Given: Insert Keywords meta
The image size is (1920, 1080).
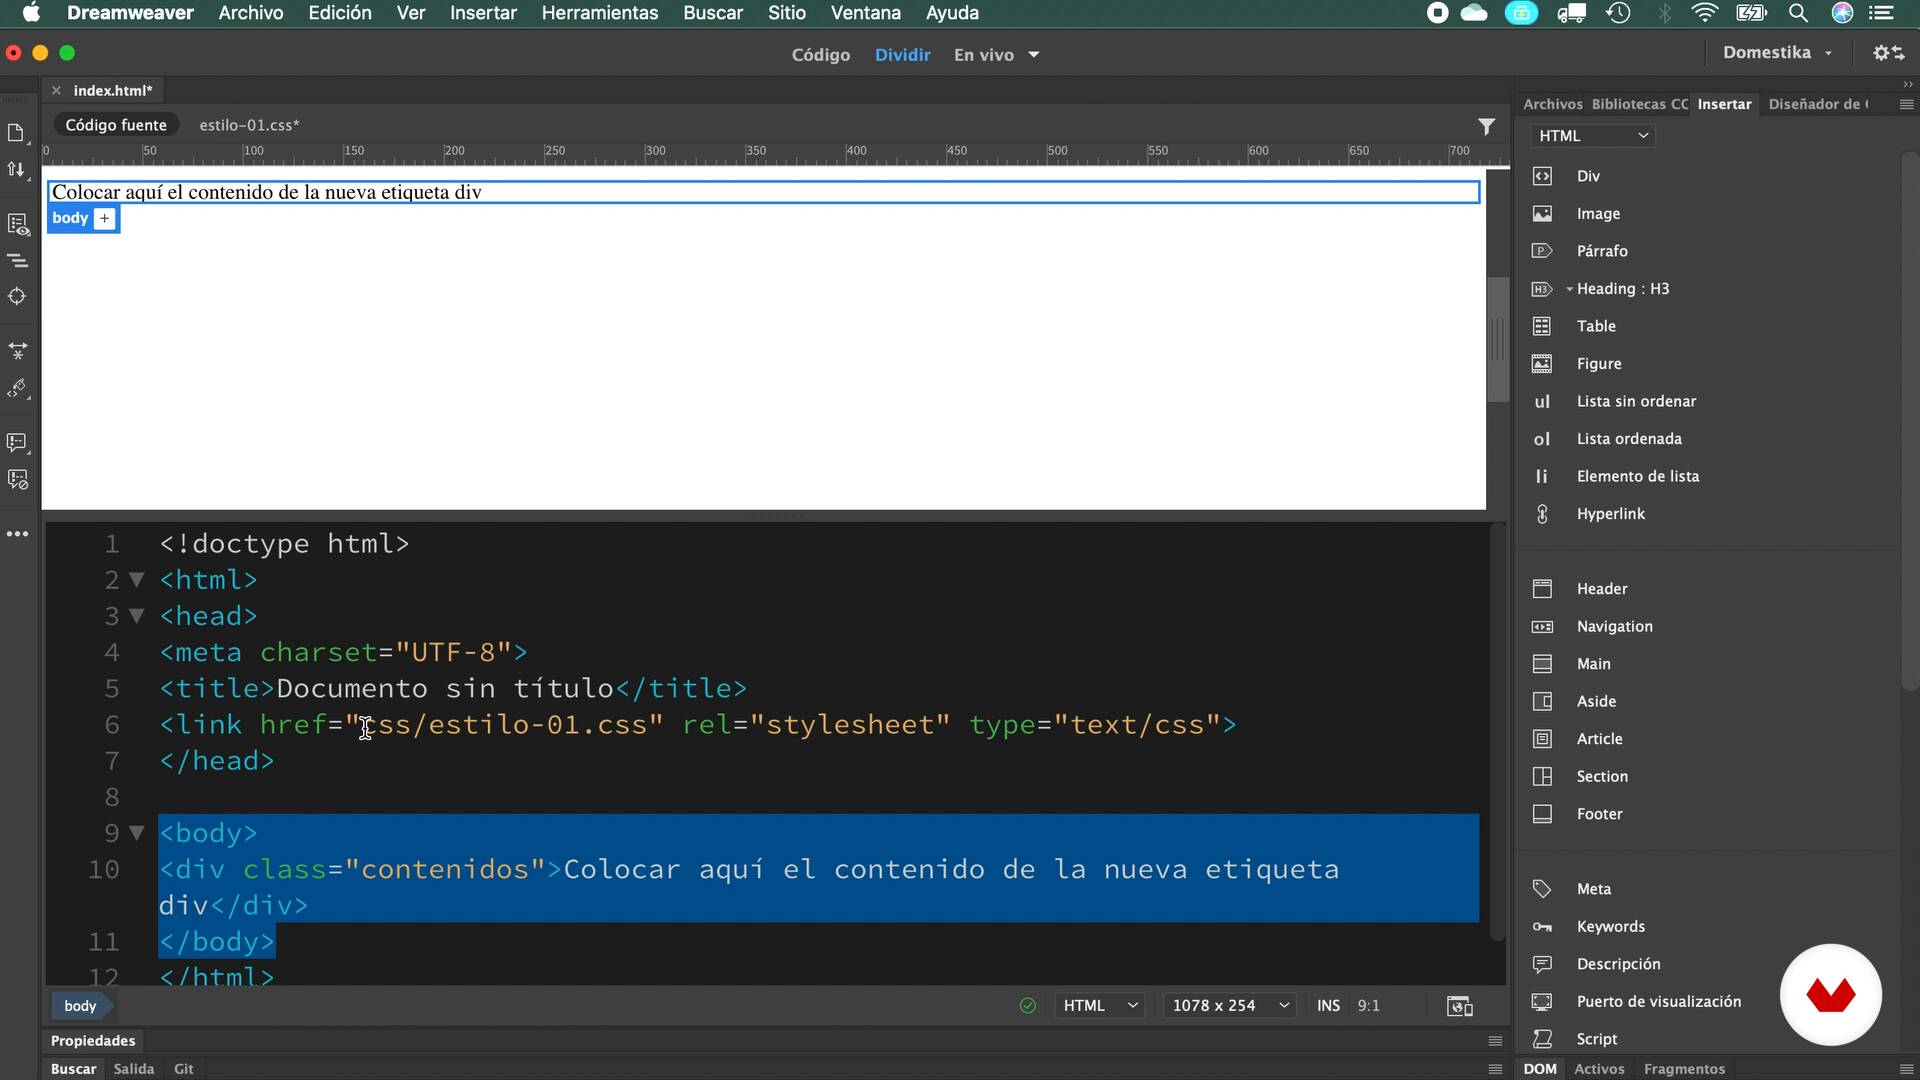Looking at the screenshot, I should coord(1610,926).
